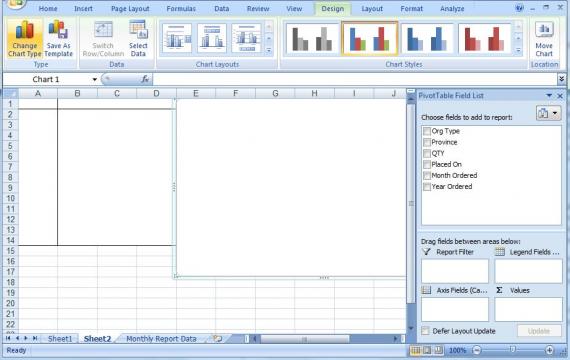Screen dimensions: 570x360
Task: Choose the gray chart style
Action: tap(312, 39)
